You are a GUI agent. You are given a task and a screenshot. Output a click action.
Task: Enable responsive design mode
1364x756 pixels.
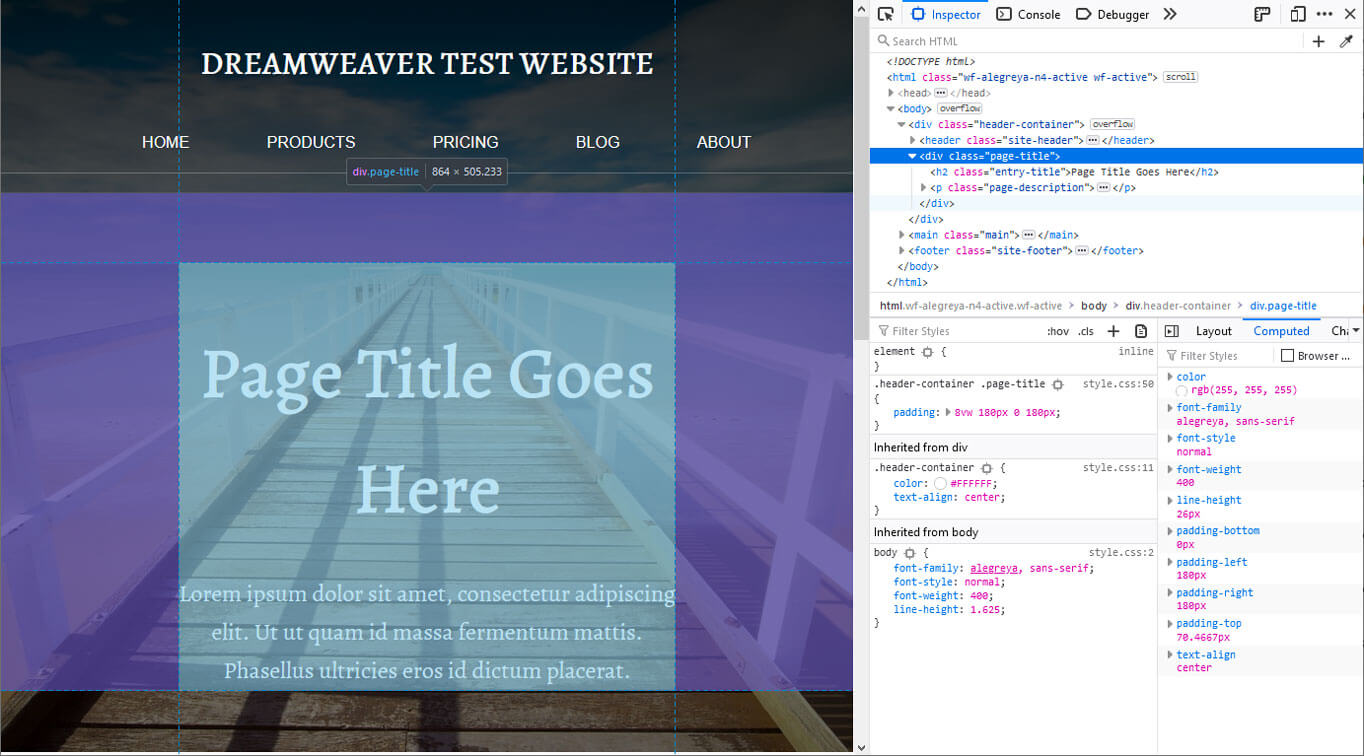click(x=1297, y=13)
